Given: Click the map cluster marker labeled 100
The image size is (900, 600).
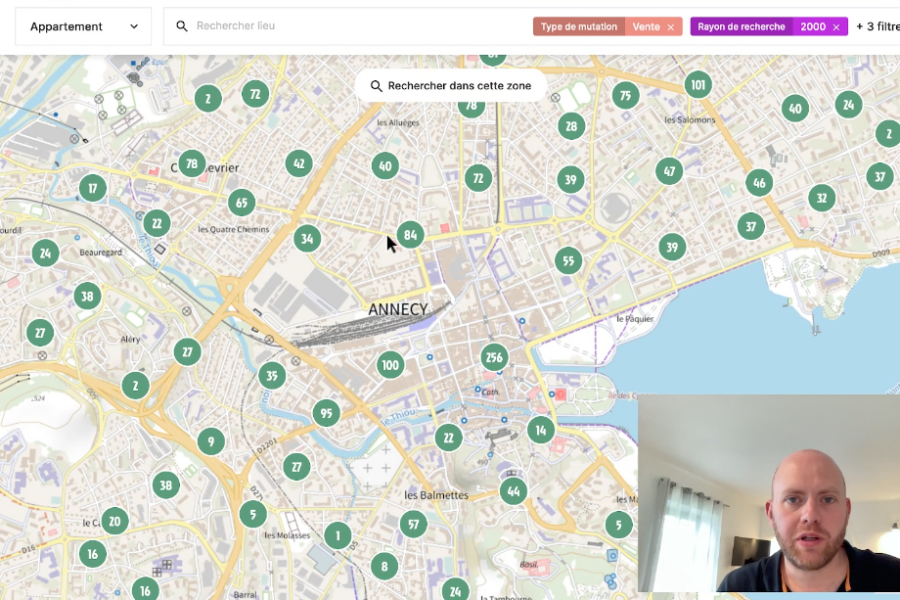Looking at the screenshot, I should point(391,365).
